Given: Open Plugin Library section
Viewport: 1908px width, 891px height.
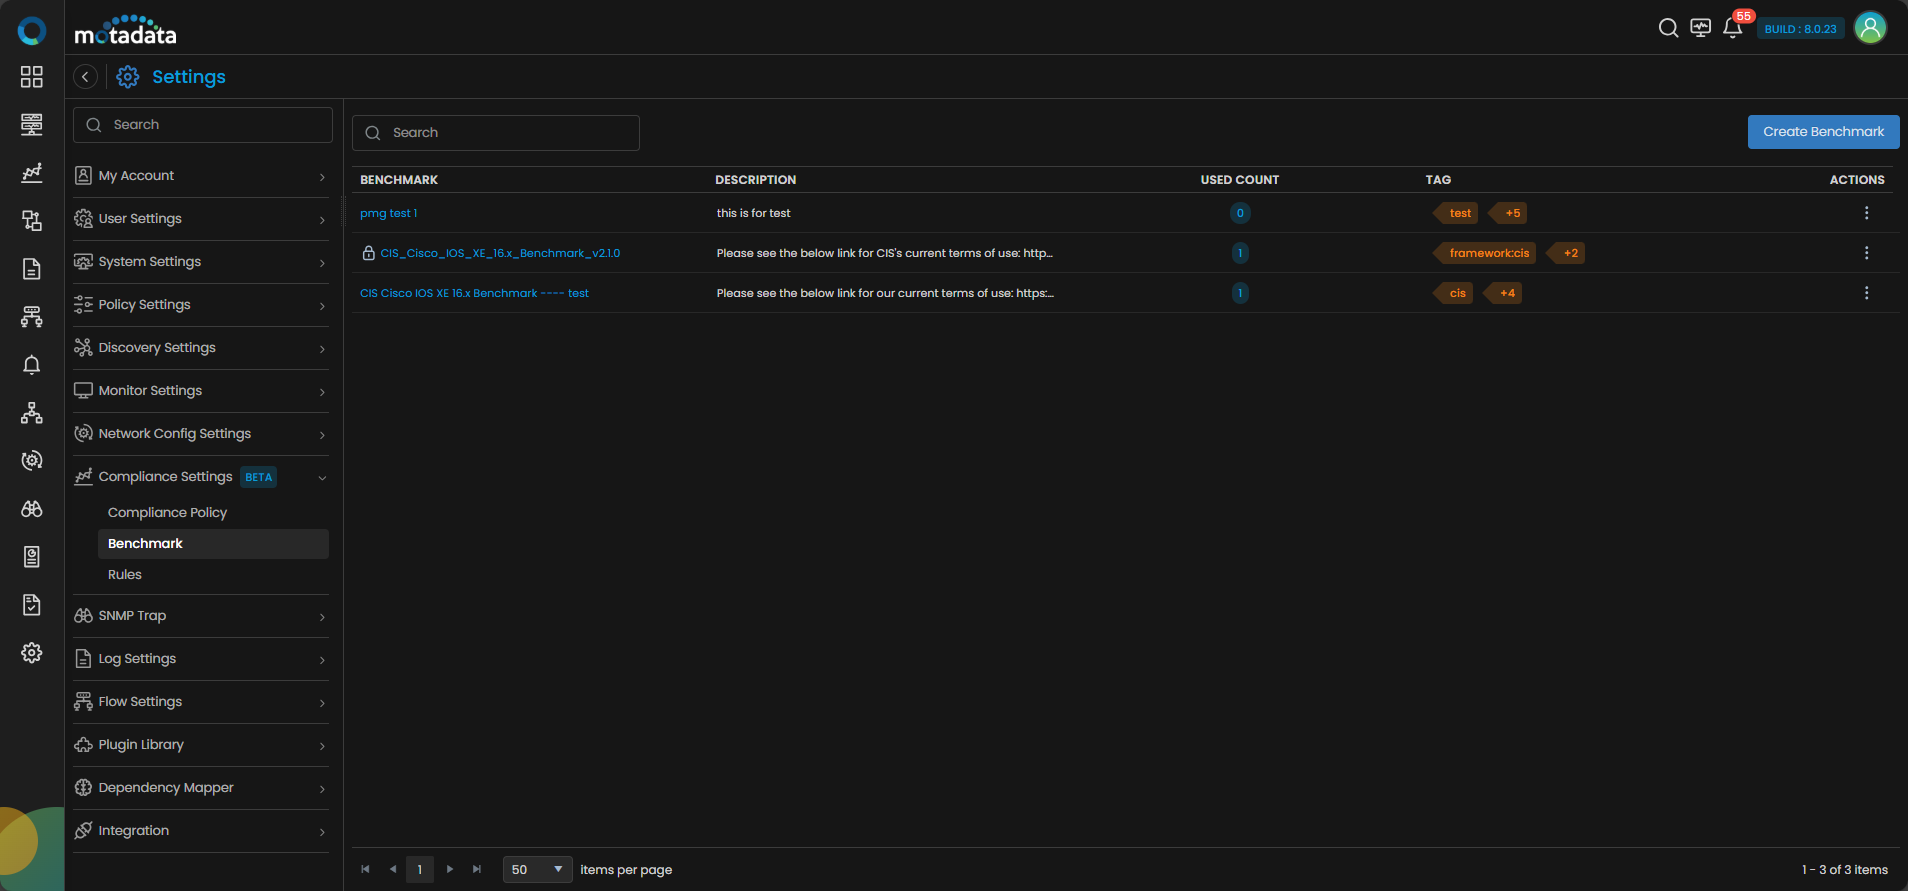Looking at the screenshot, I should (201, 745).
